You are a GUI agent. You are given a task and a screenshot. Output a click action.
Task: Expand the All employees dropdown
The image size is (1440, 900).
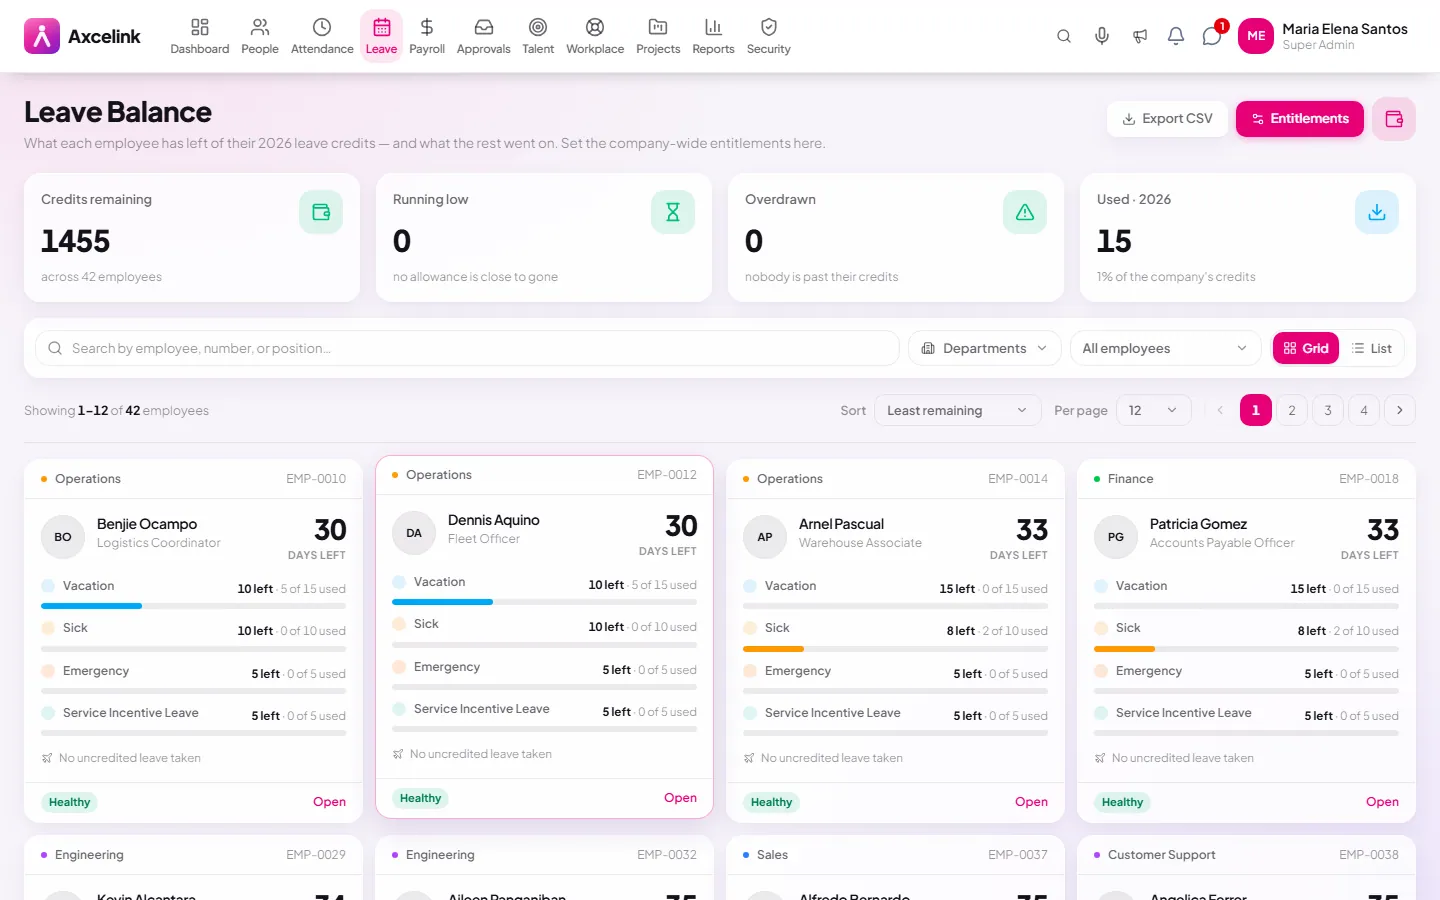tap(1165, 348)
